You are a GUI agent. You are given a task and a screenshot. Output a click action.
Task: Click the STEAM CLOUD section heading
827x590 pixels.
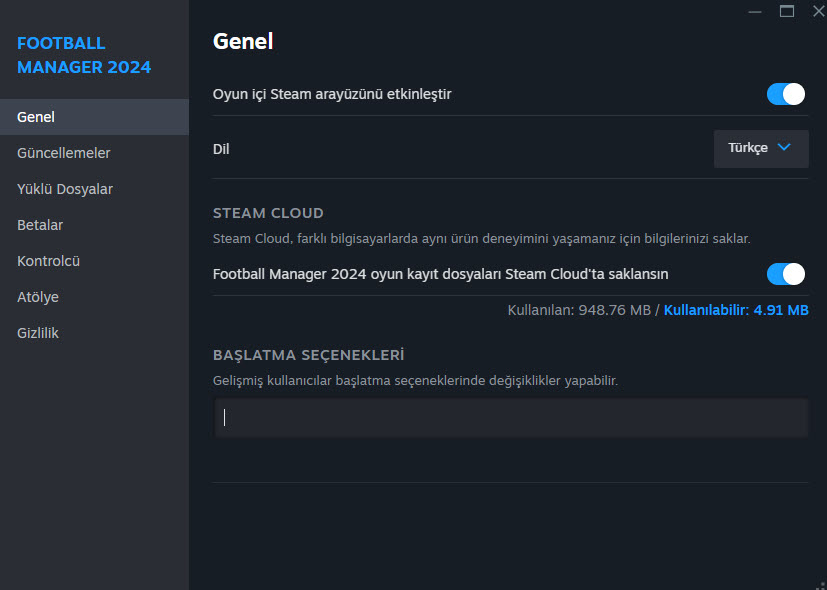click(268, 213)
